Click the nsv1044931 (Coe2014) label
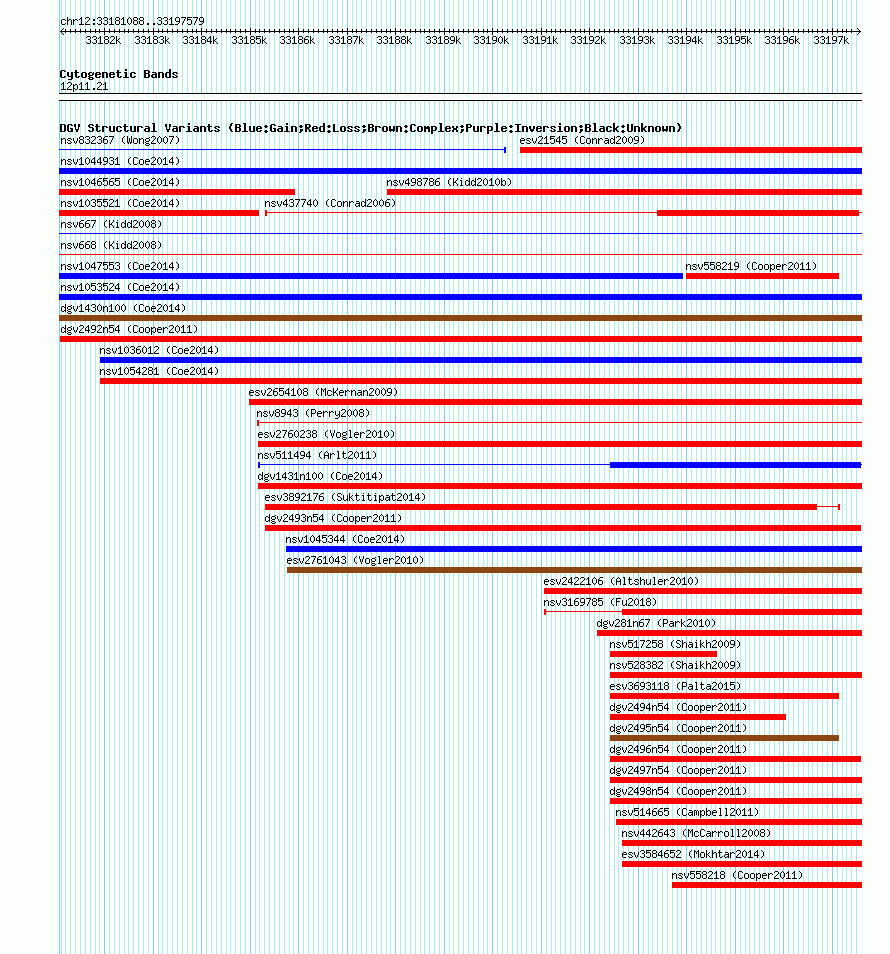 pos(120,161)
